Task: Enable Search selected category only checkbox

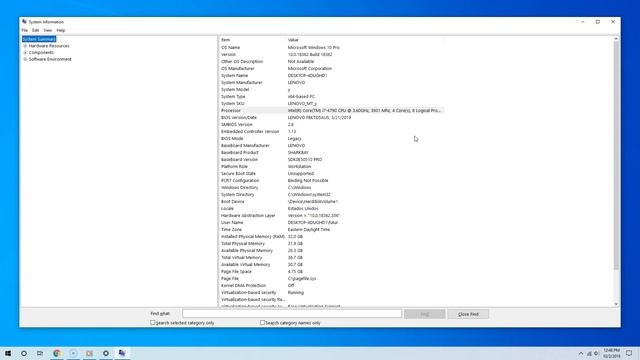Action: tap(153, 322)
